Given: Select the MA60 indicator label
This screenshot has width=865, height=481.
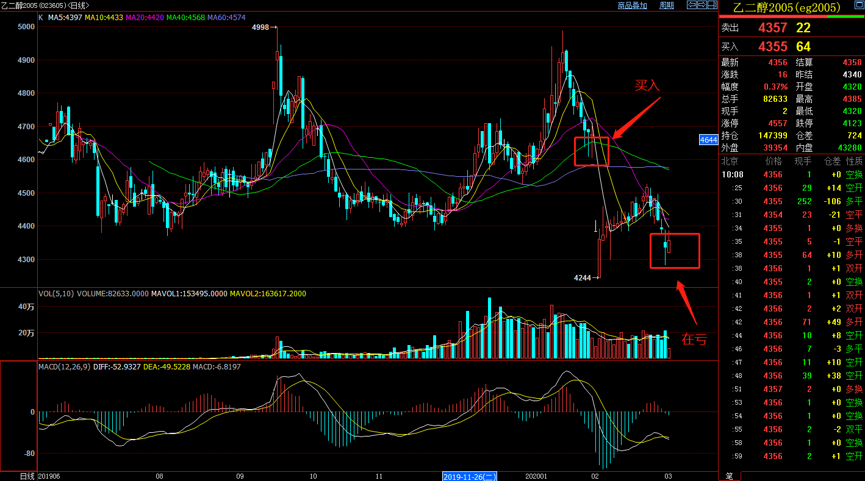Looking at the screenshot, I should coord(228,18).
